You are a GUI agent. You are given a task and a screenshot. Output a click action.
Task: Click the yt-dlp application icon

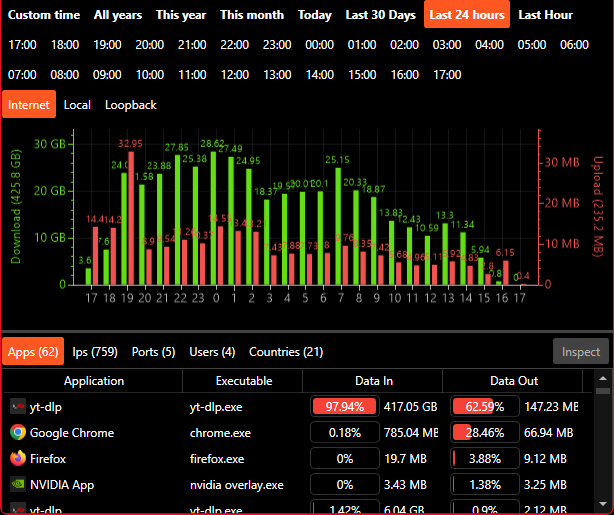[x=18, y=407]
